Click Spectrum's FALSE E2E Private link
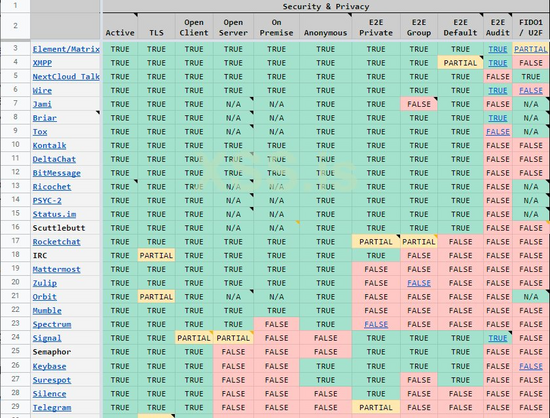550x418 pixels. click(376, 324)
